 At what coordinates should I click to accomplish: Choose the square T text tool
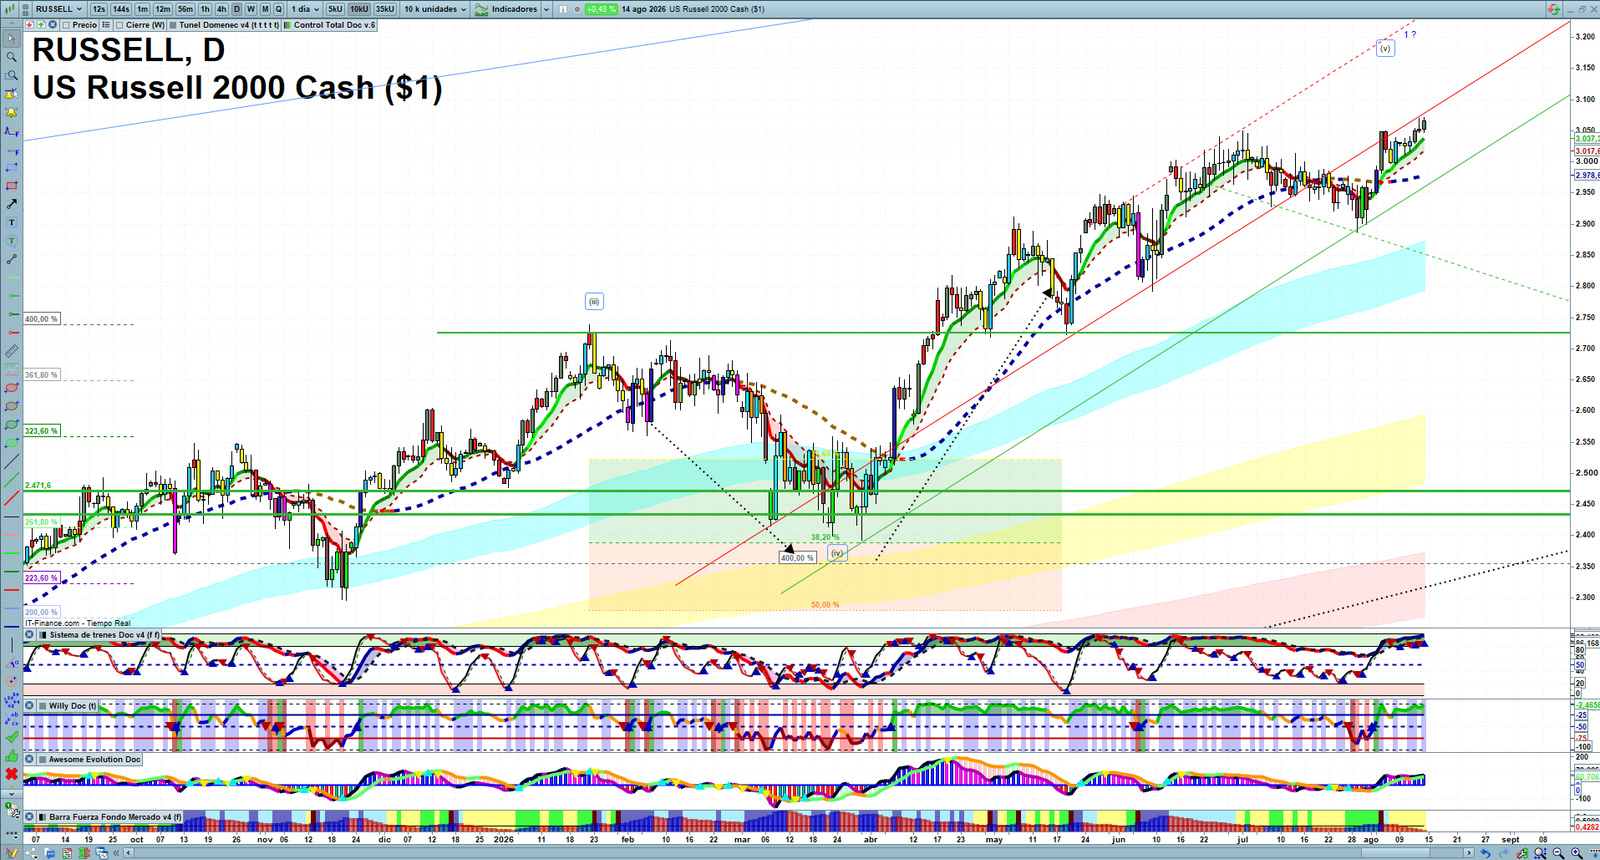[x=11, y=222]
